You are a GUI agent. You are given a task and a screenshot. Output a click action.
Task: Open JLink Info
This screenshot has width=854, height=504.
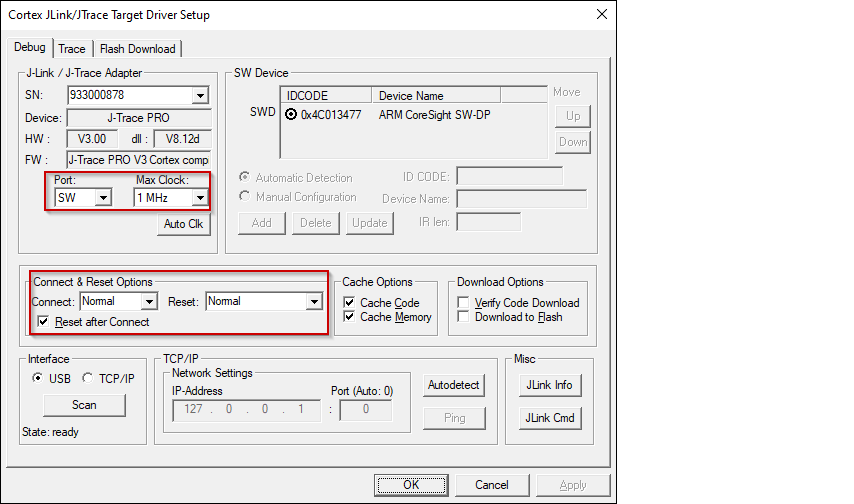(549, 385)
